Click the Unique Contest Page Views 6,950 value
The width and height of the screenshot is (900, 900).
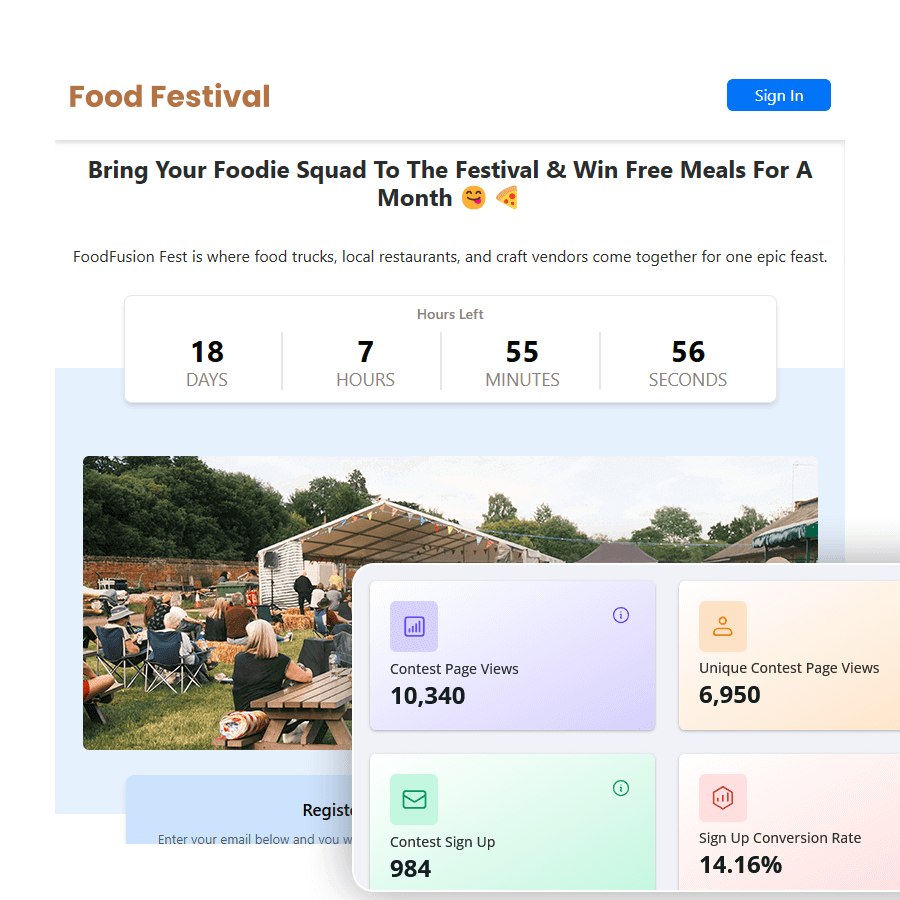click(730, 694)
